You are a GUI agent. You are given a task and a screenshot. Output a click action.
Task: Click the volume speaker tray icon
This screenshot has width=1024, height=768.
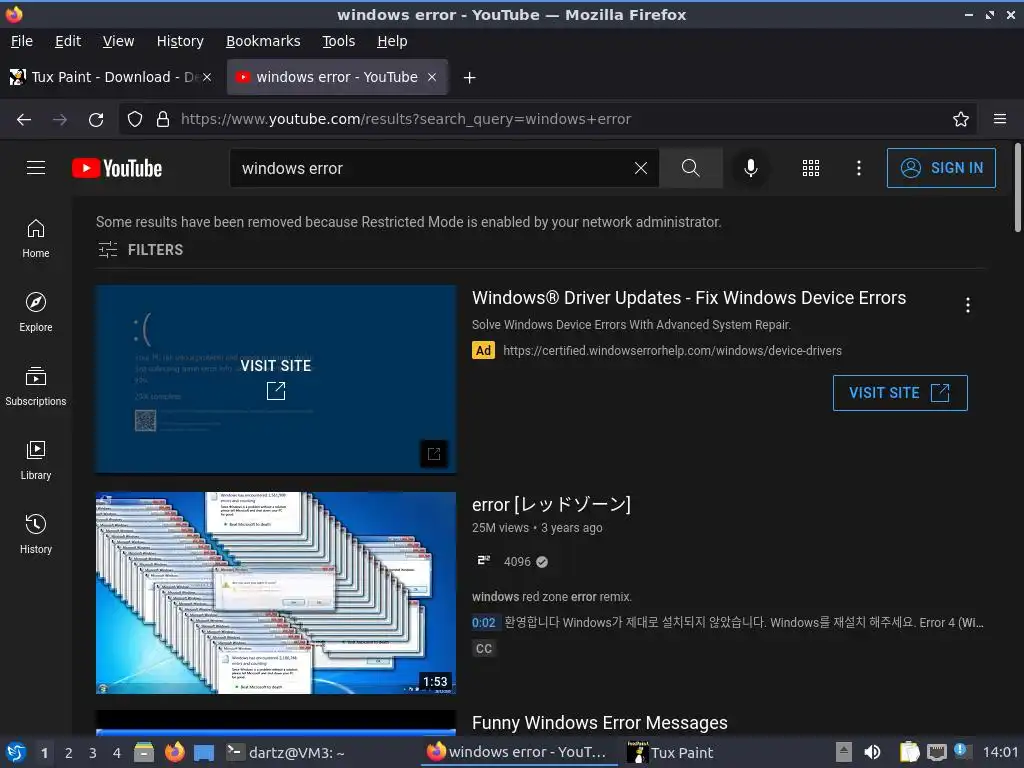coord(872,752)
